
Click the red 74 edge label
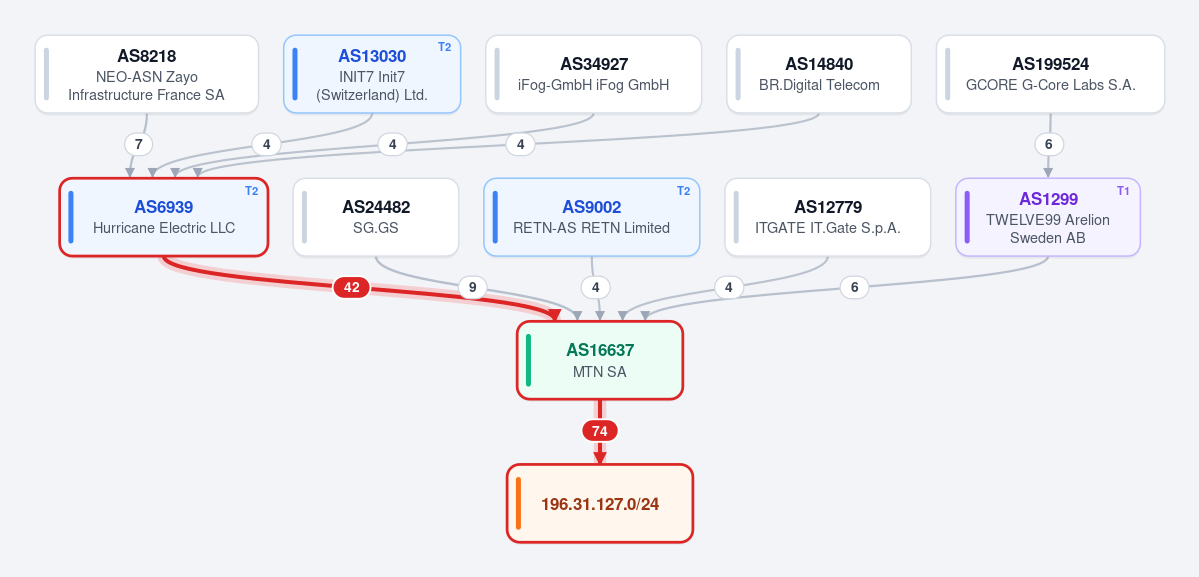click(x=600, y=431)
